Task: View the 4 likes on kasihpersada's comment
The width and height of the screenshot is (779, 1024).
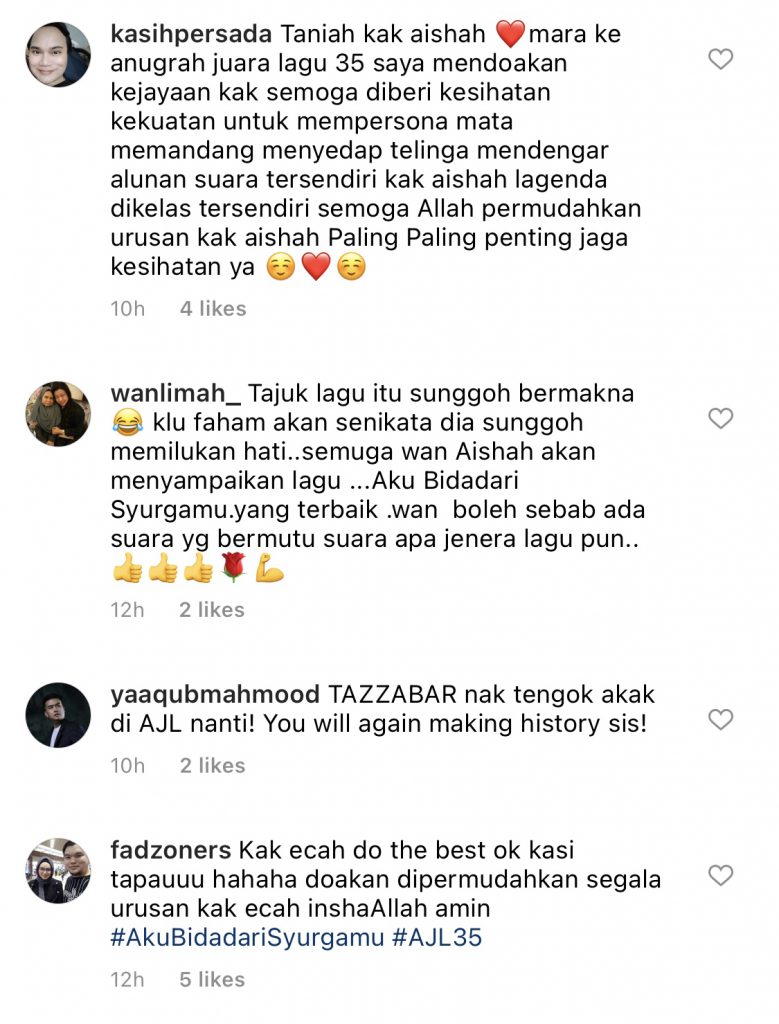Action: pyautogui.click(x=213, y=308)
